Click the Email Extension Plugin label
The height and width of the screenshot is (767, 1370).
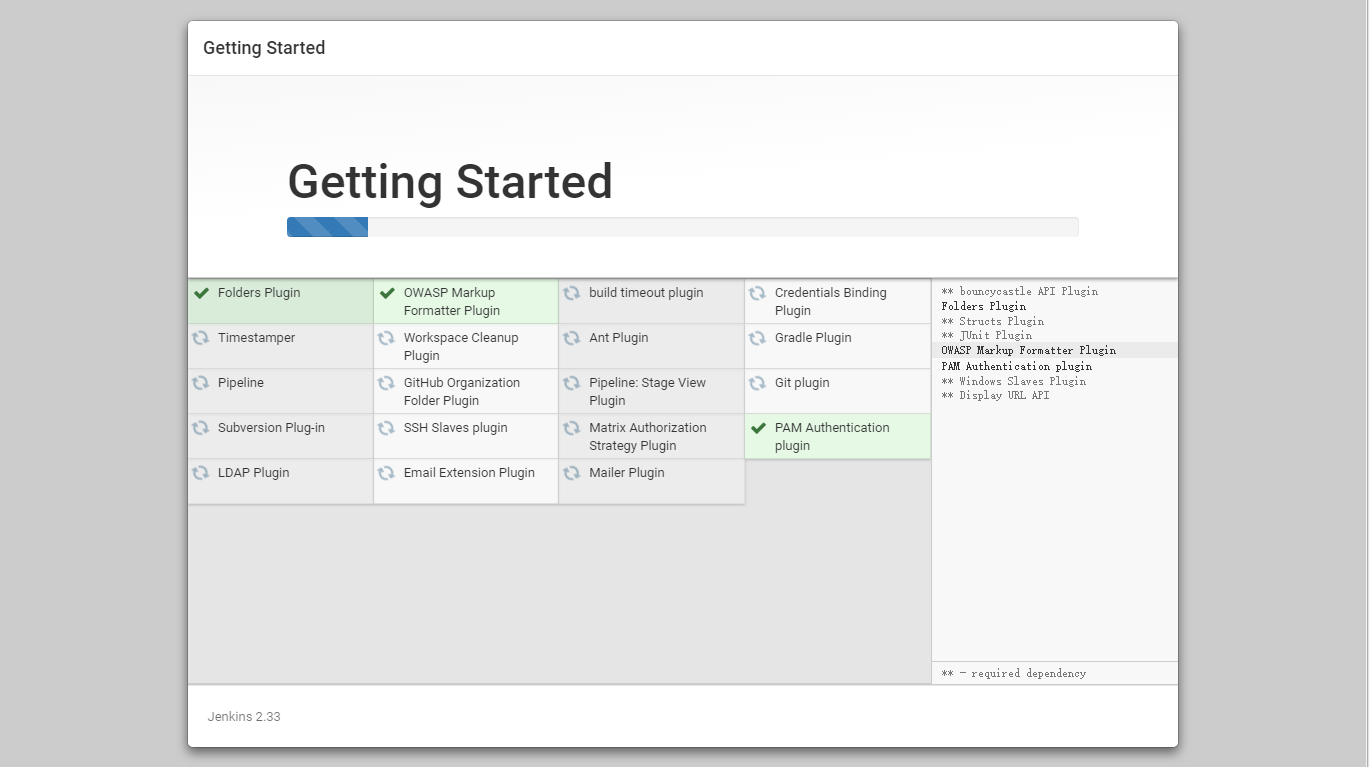click(x=469, y=473)
